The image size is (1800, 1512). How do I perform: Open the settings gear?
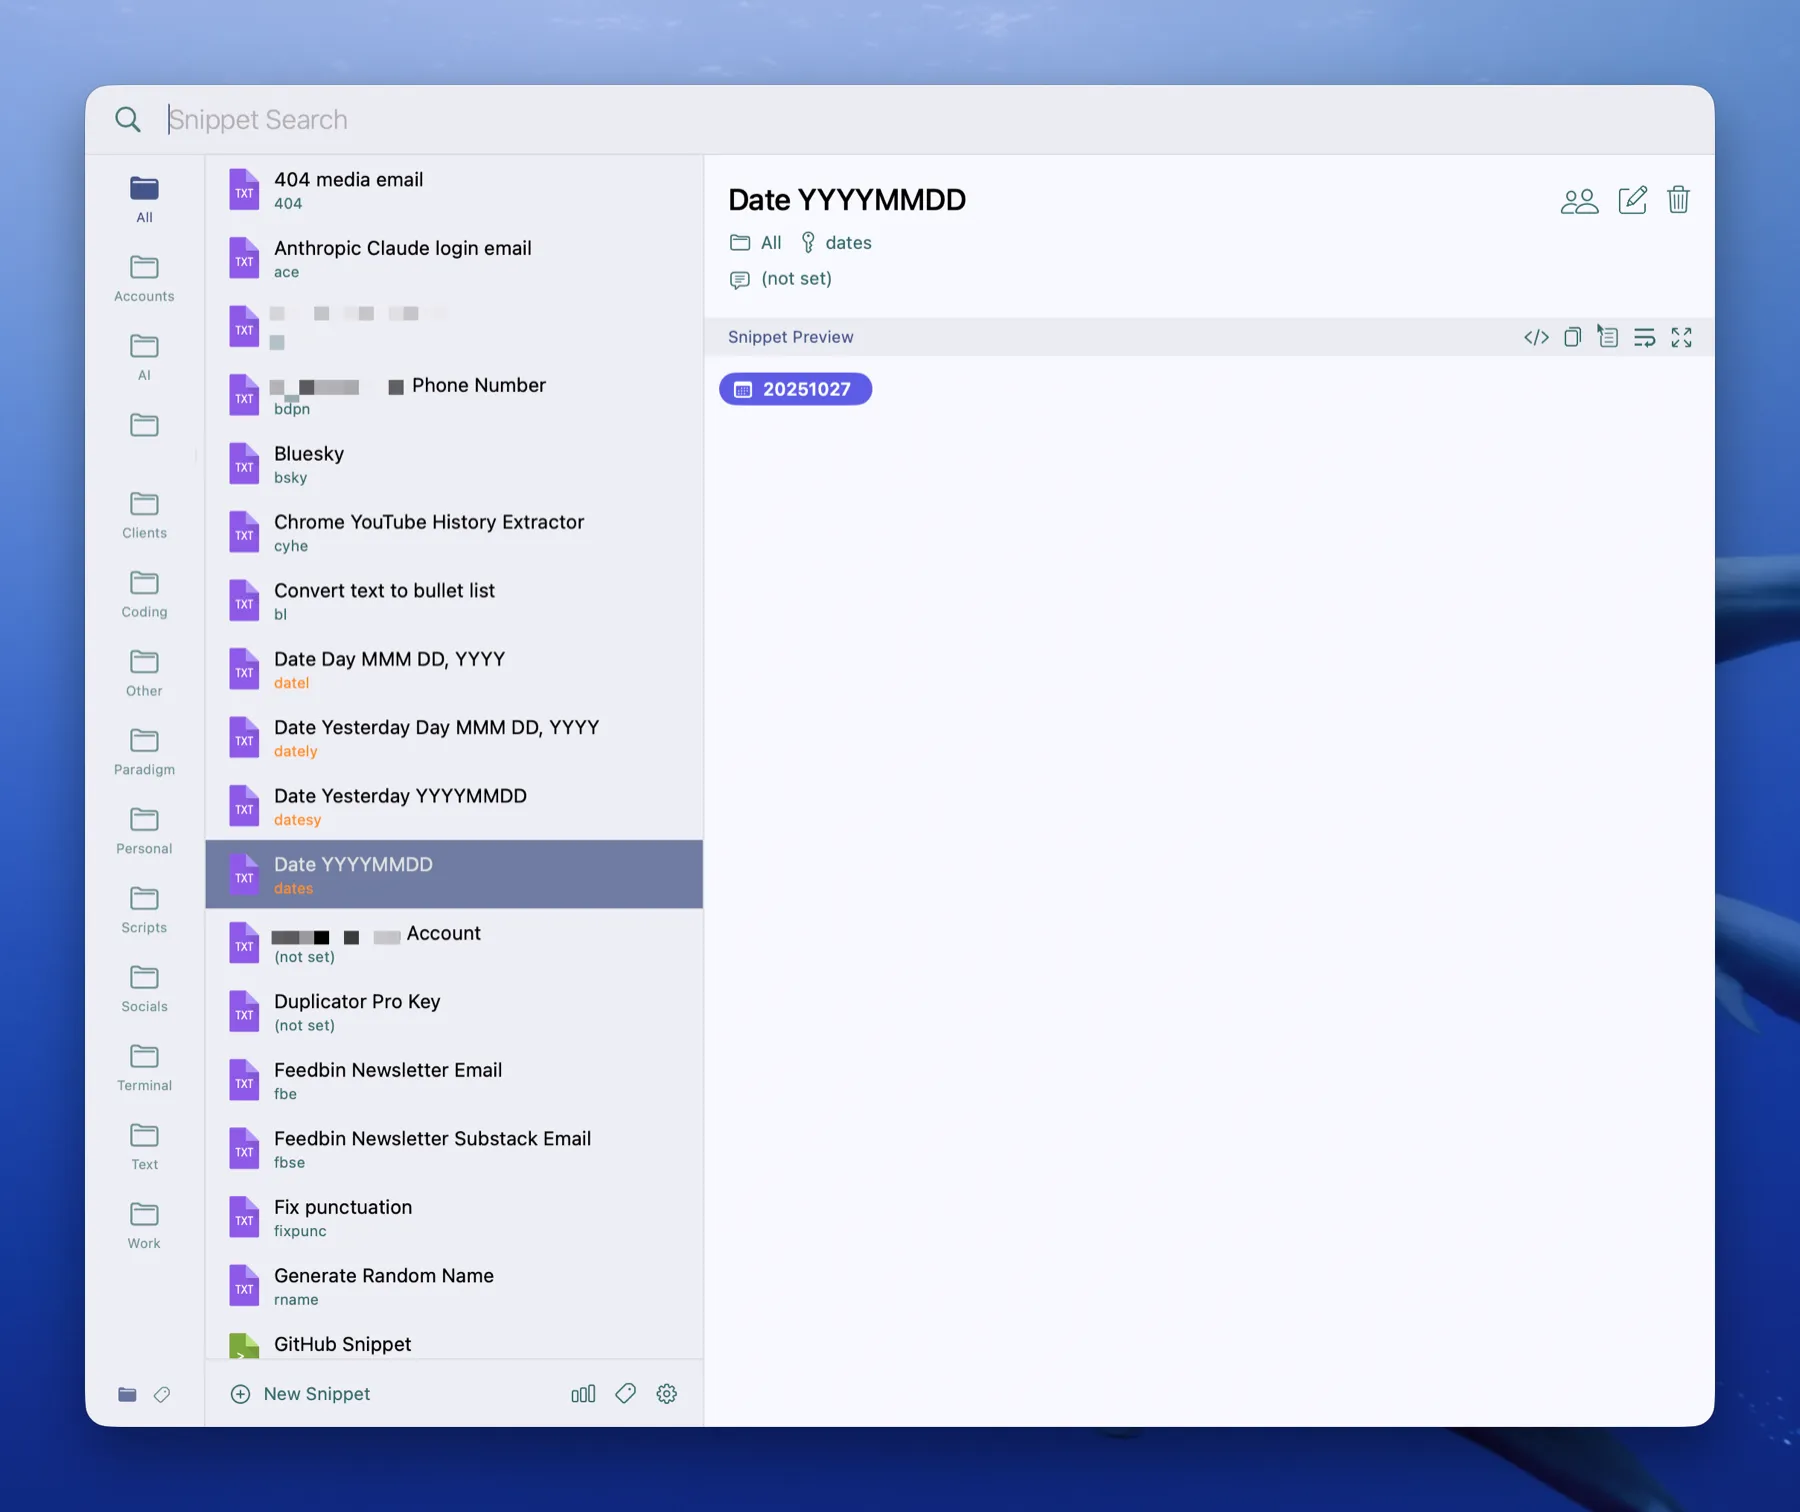tap(666, 1393)
